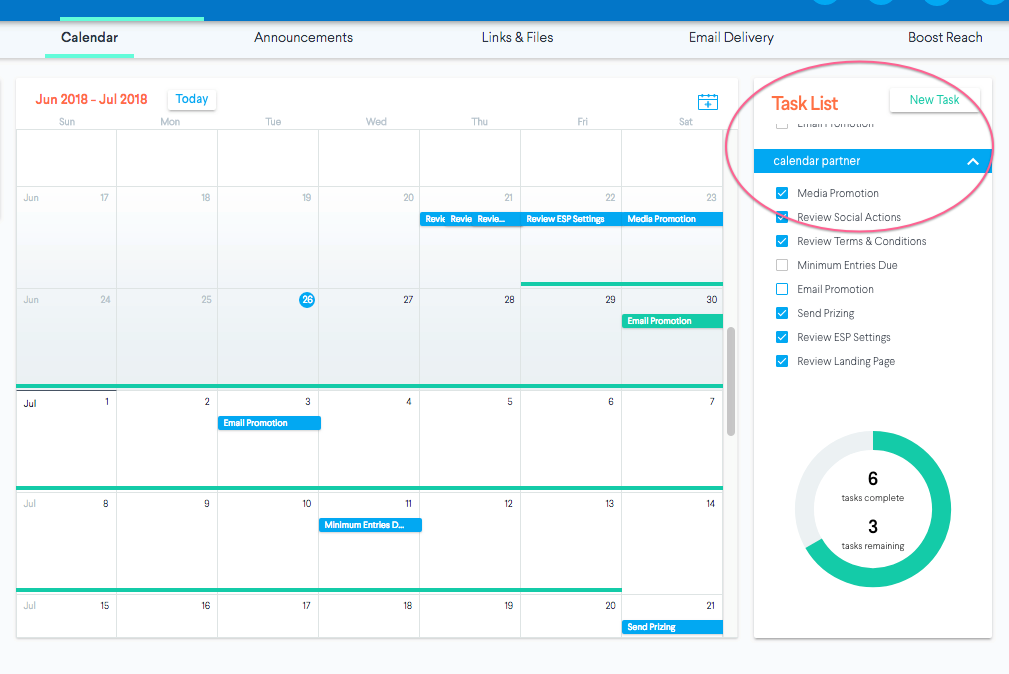Click the Task List heading
The width and height of the screenshot is (1009, 674).
(804, 104)
